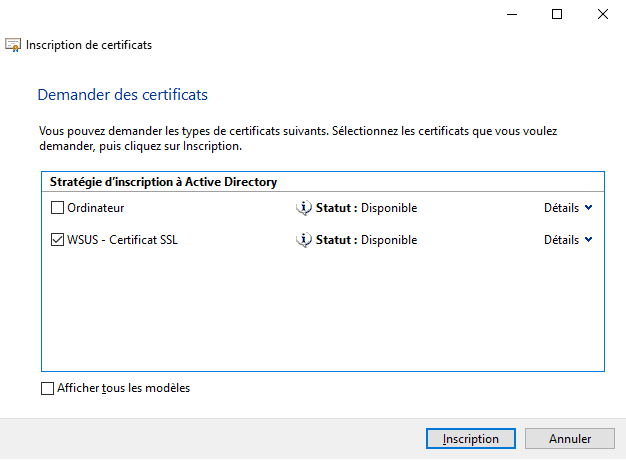Click Statut : Disponible for Ordinateur
Screen dimensions: 626x460
click(366, 208)
